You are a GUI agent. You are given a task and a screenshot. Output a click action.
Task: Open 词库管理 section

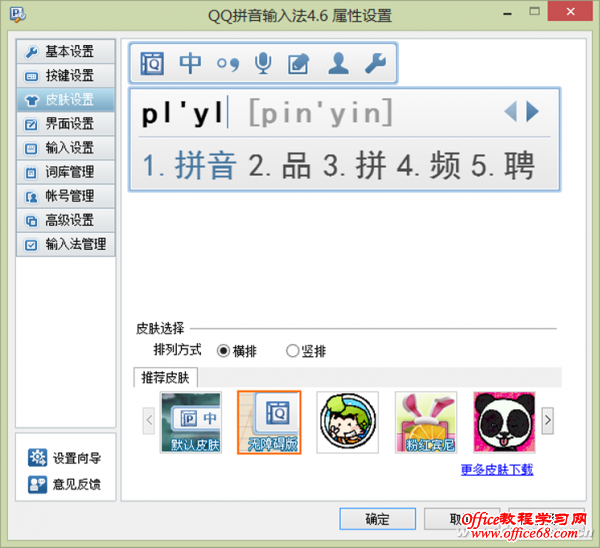click(x=65, y=172)
